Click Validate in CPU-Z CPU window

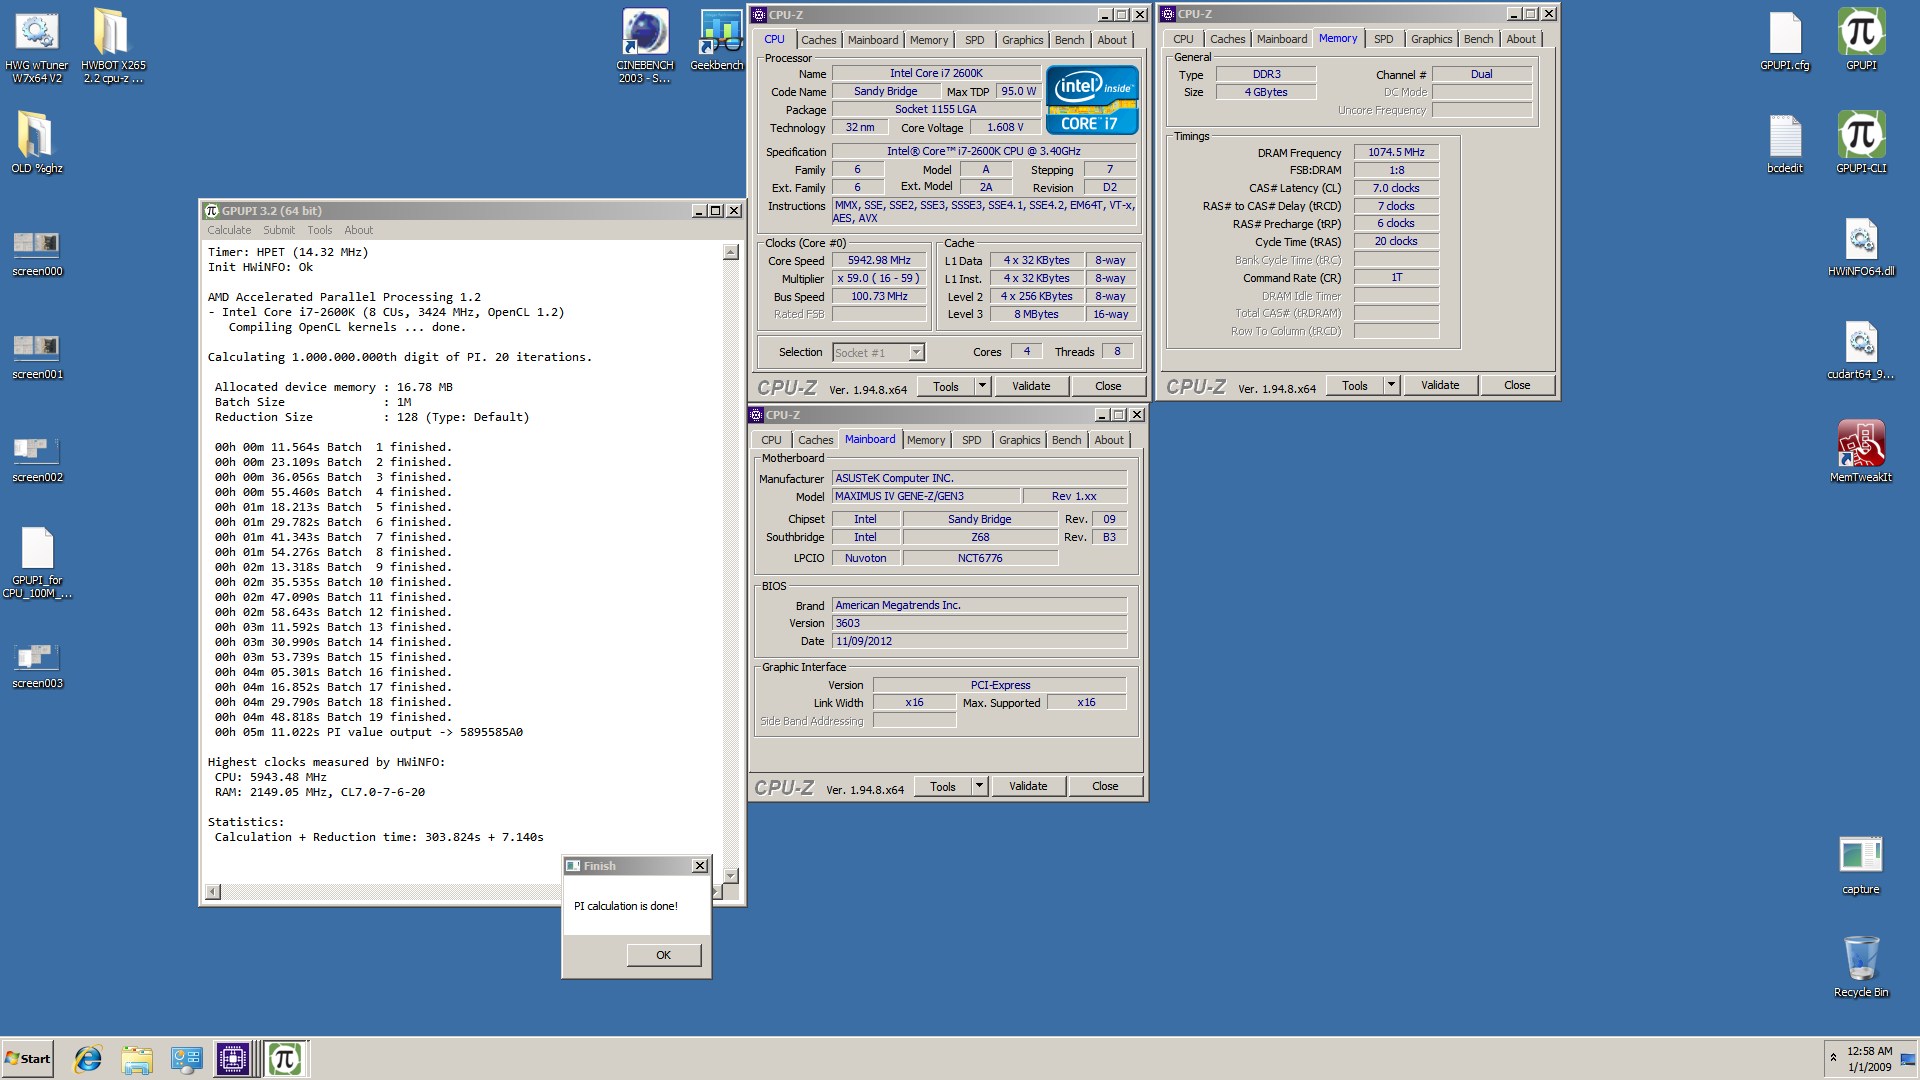tap(1031, 386)
